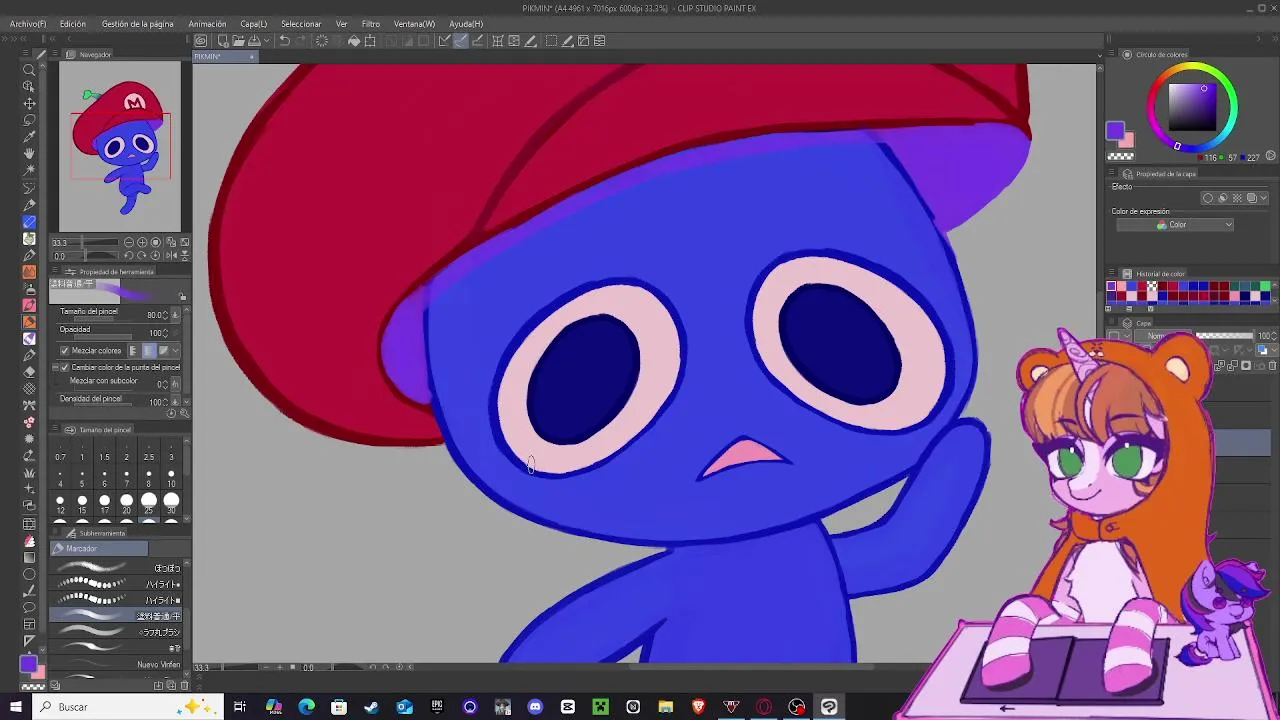Fill using the paint bucket toolbar icon

pos(354,40)
